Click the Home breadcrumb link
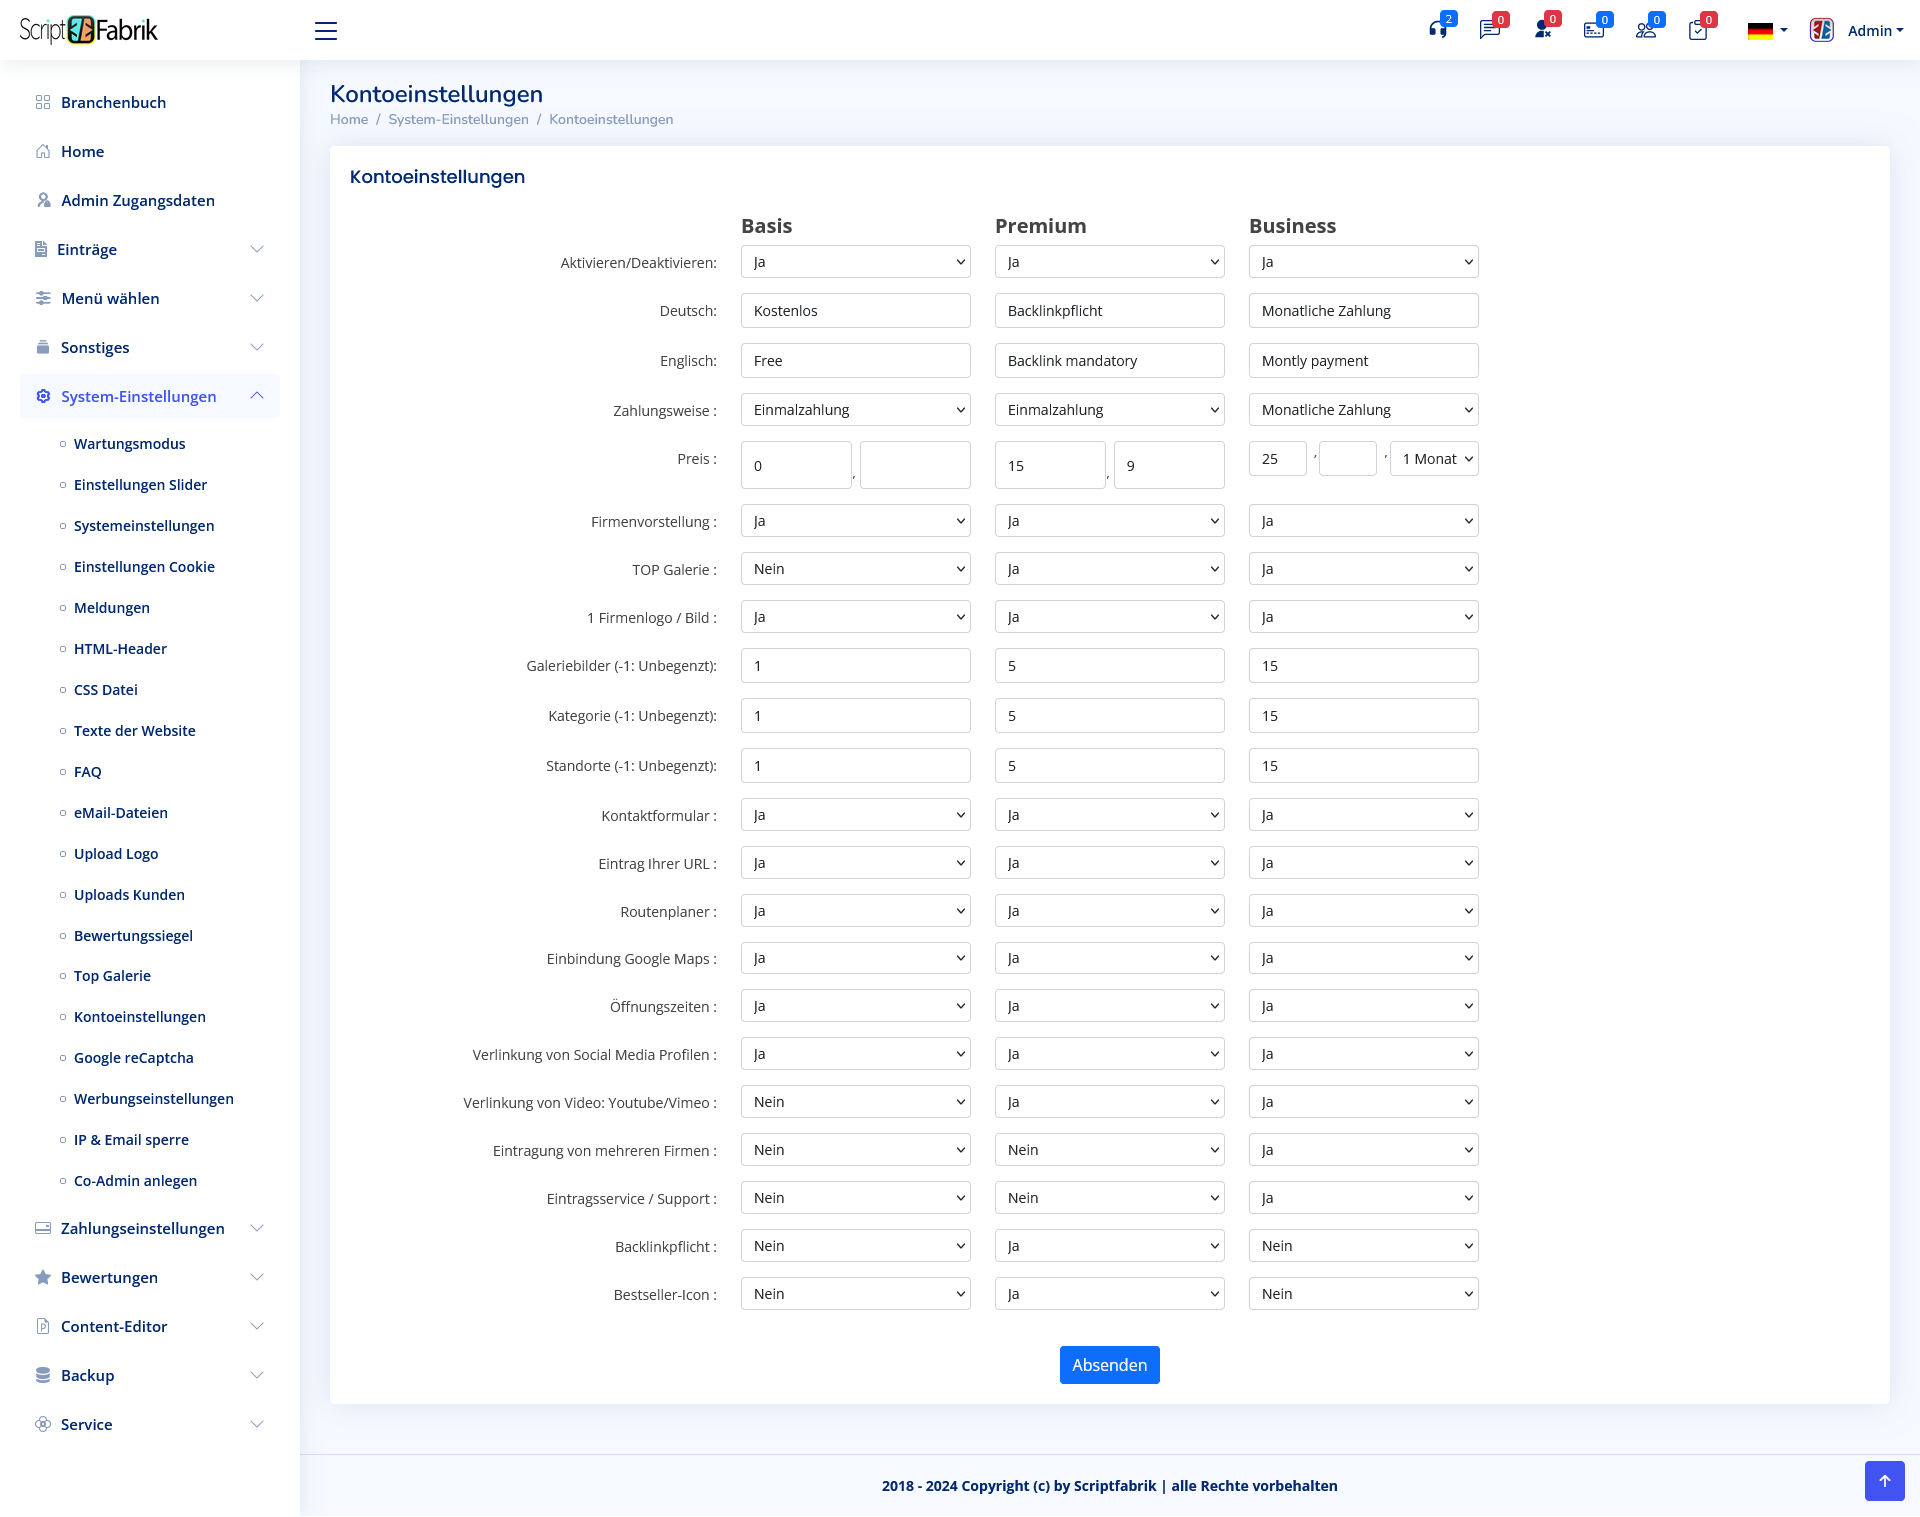The height and width of the screenshot is (1517, 1920). click(349, 119)
